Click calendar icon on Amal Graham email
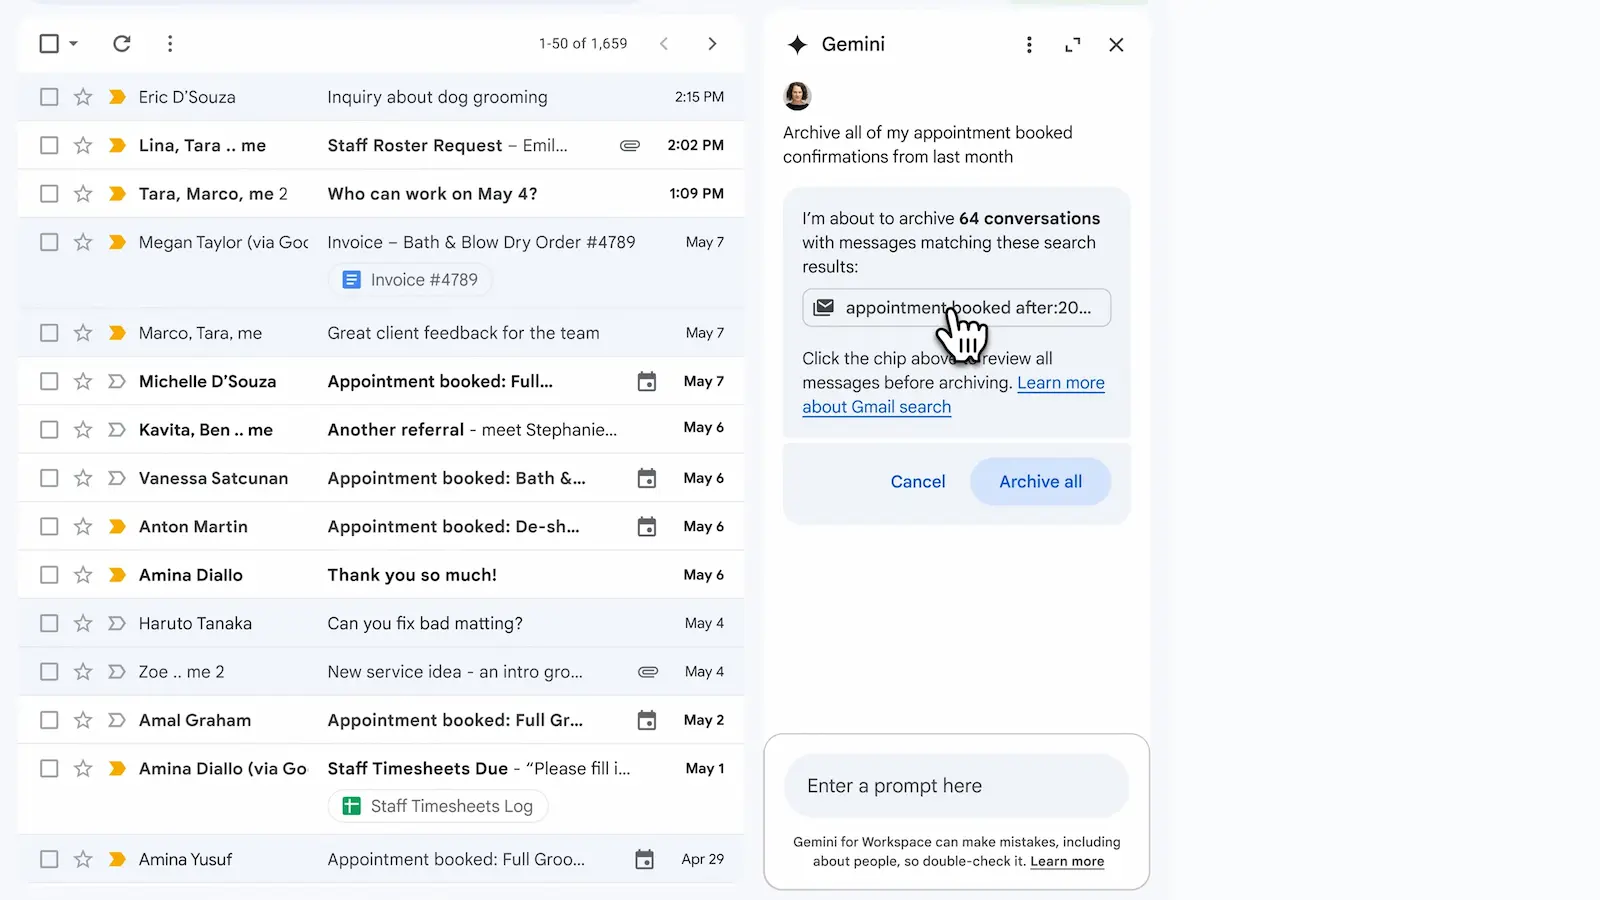This screenshot has height=900, width=1600. coord(647,720)
